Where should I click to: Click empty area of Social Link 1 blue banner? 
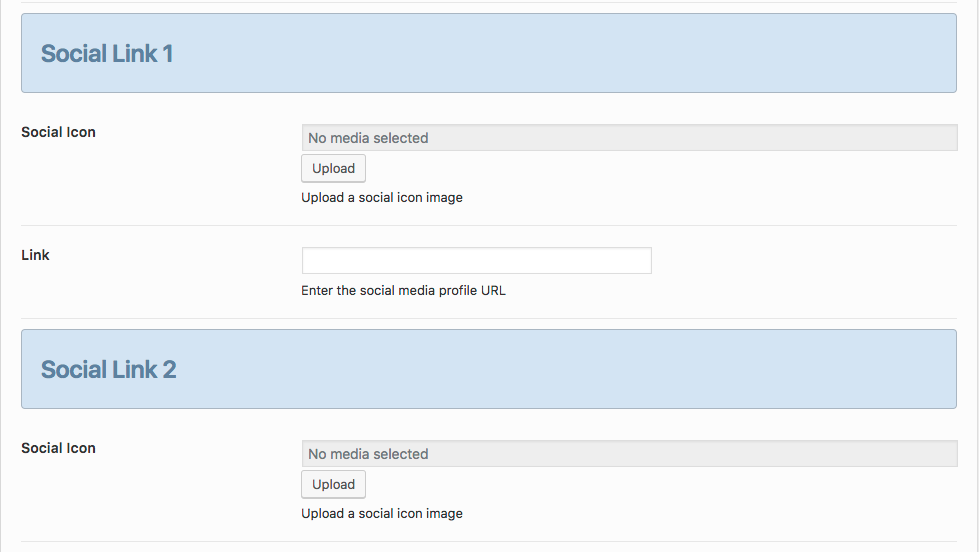coord(562,54)
